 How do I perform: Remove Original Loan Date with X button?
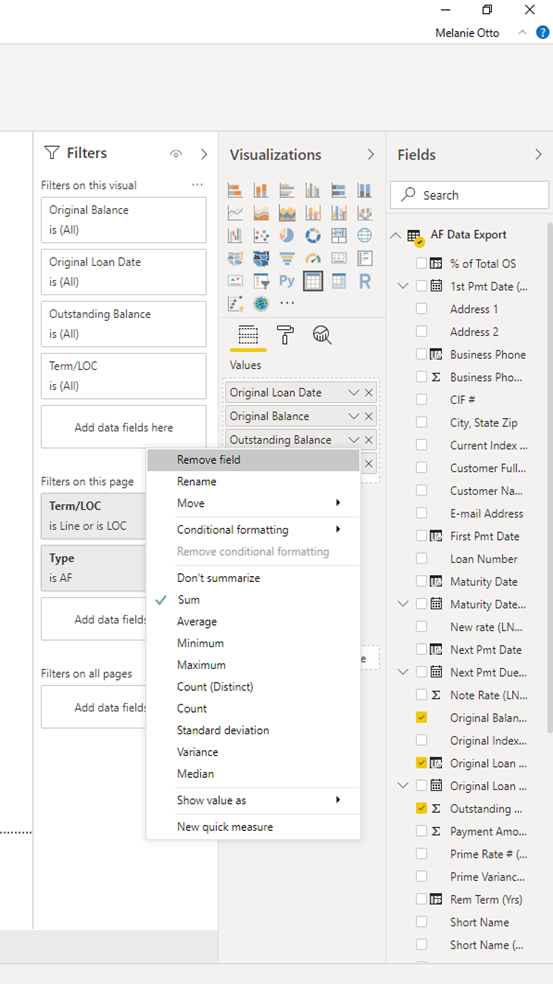(x=368, y=393)
